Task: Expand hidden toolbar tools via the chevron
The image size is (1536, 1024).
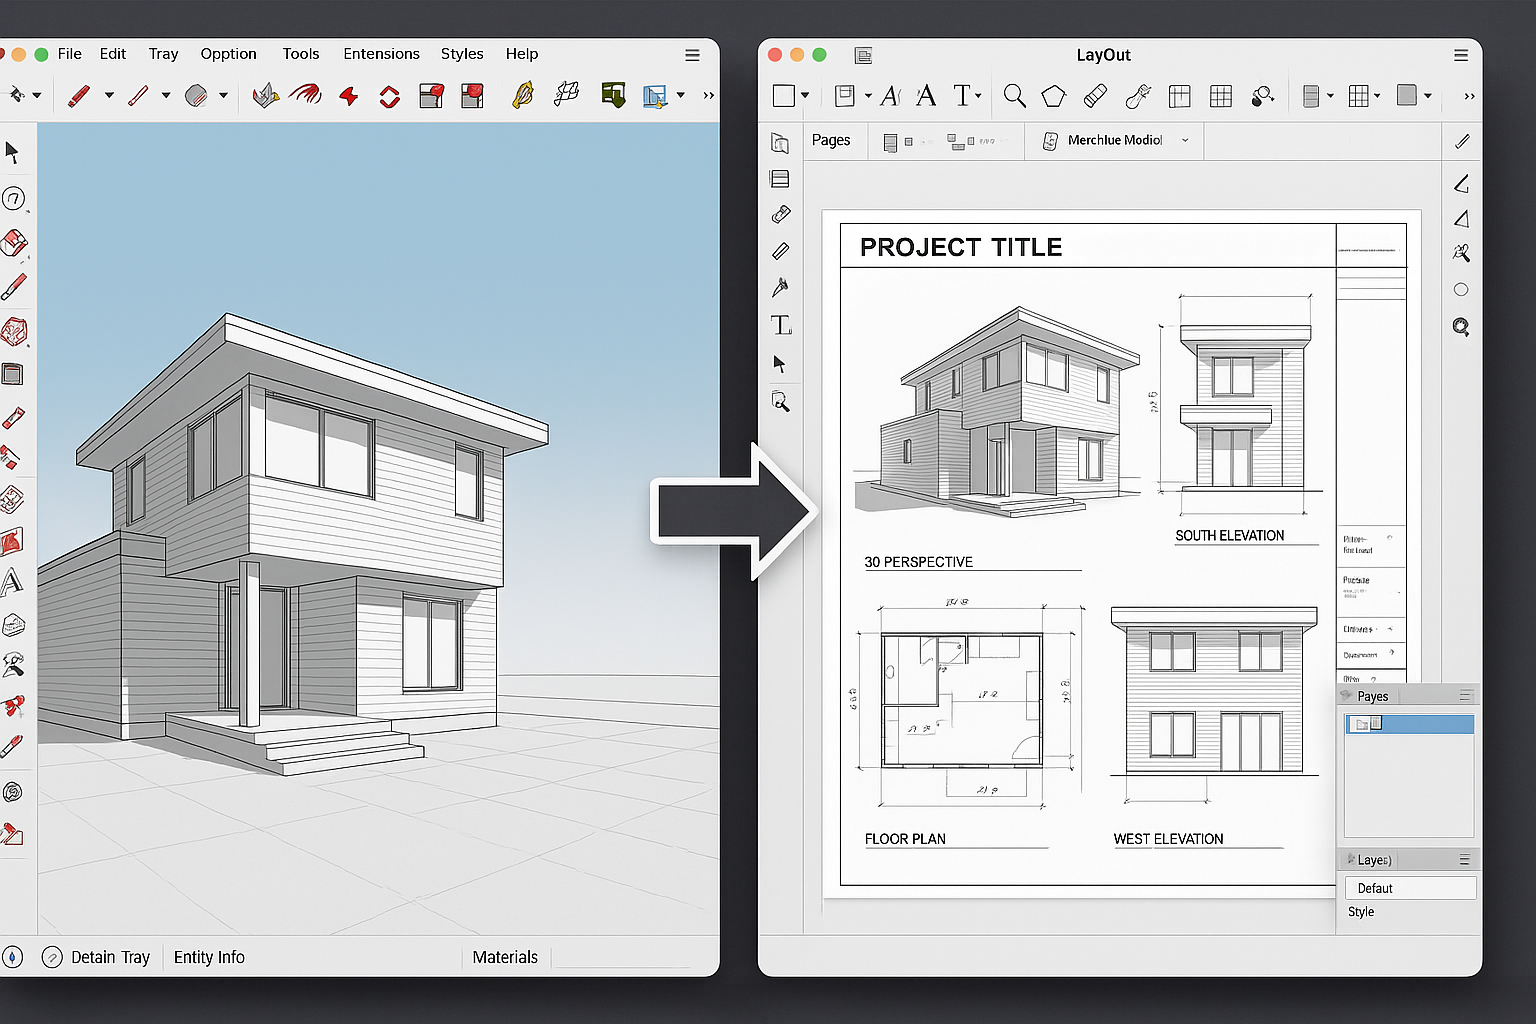Action: tap(1468, 95)
